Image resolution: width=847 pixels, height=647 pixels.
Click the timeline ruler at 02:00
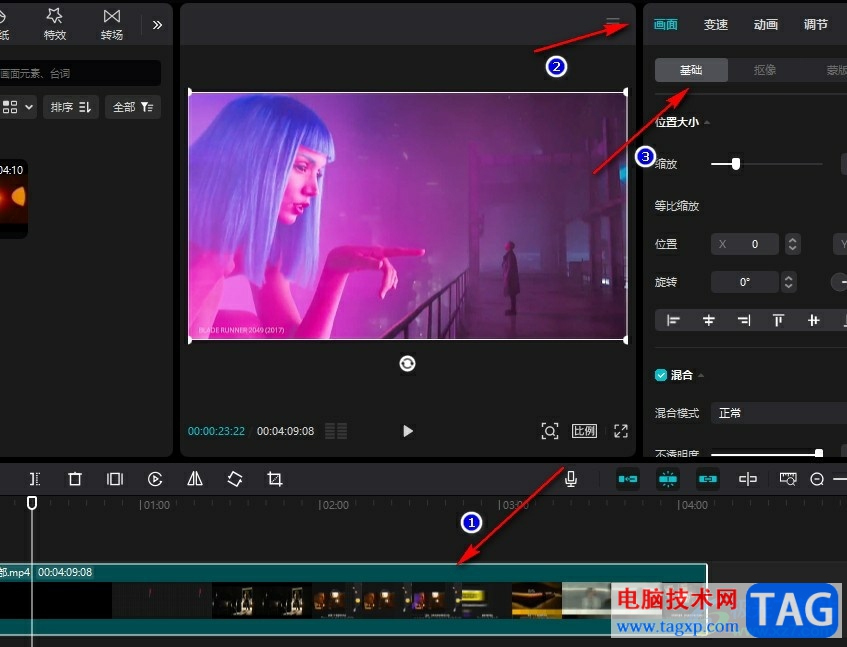[x=333, y=505]
